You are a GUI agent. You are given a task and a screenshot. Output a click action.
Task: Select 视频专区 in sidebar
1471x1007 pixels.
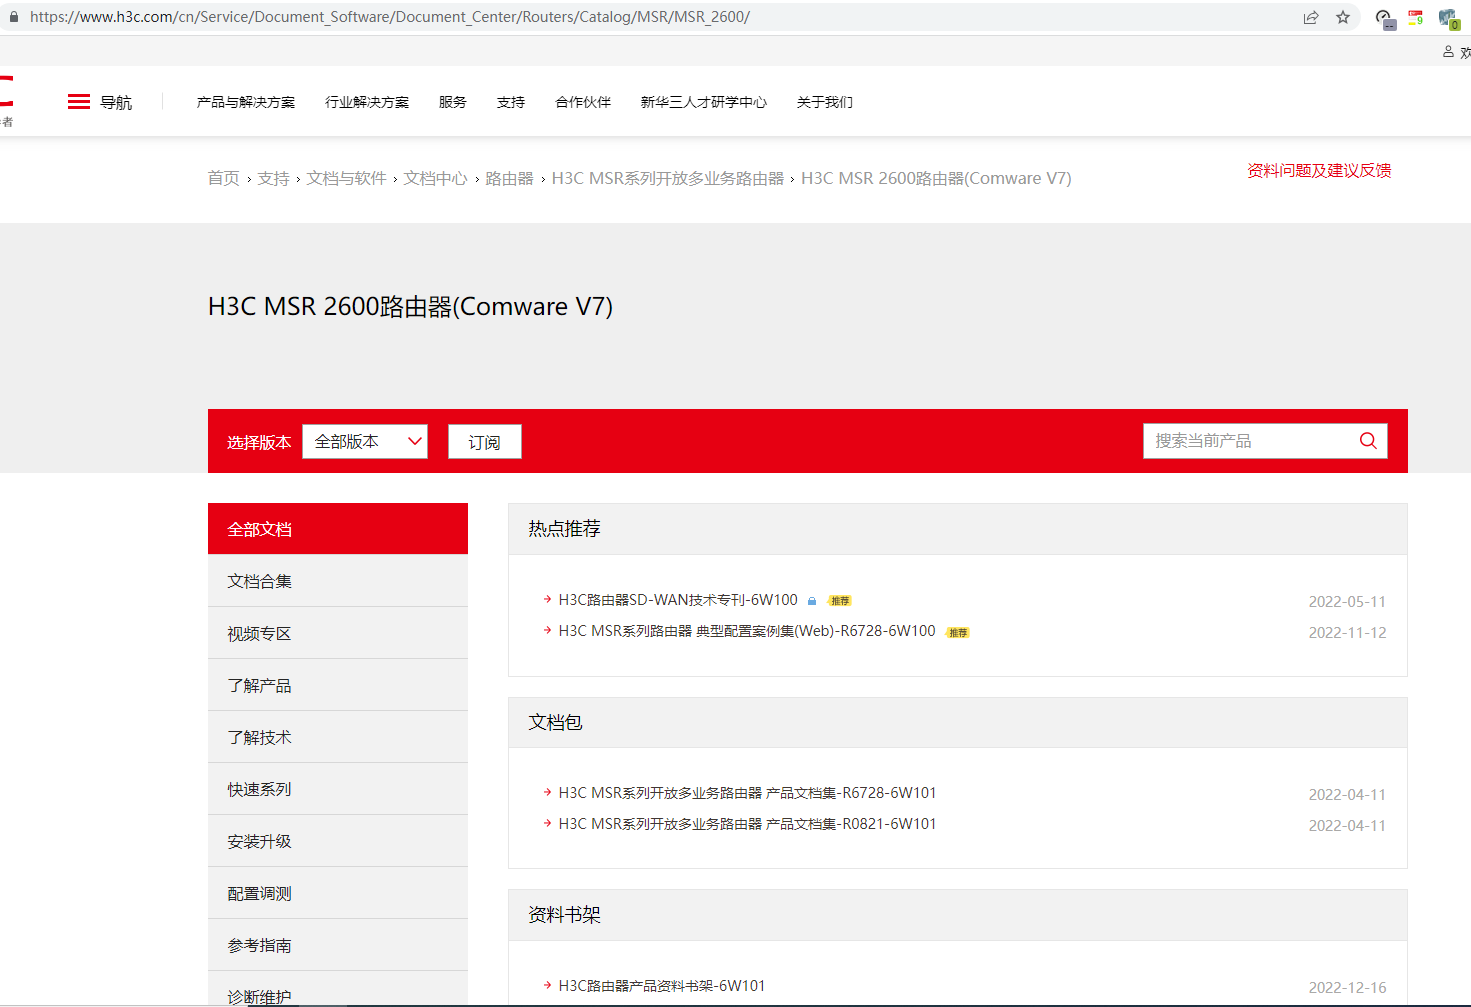(x=338, y=633)
